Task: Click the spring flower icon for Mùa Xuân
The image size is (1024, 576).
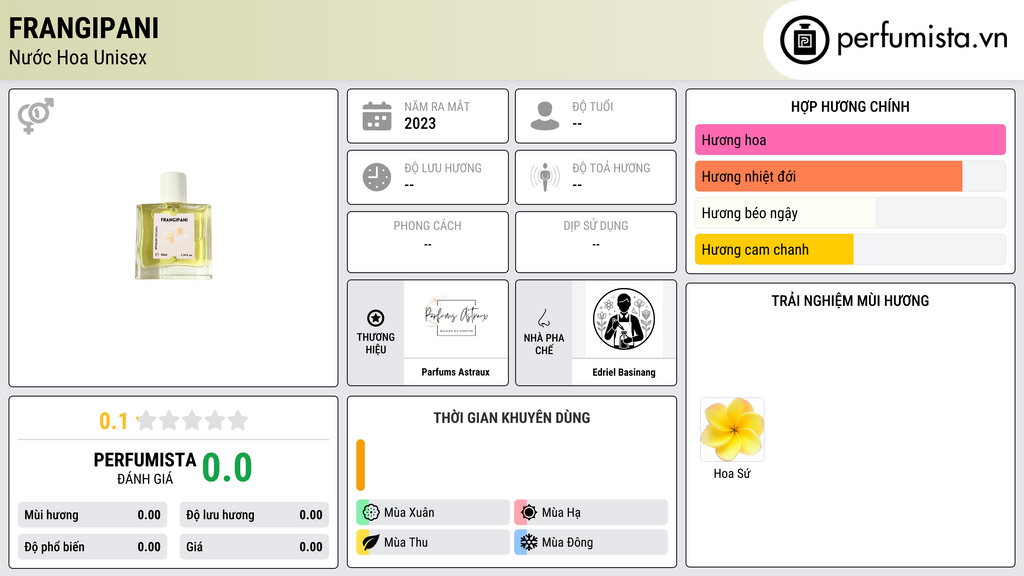Action: tap(371, 512)
